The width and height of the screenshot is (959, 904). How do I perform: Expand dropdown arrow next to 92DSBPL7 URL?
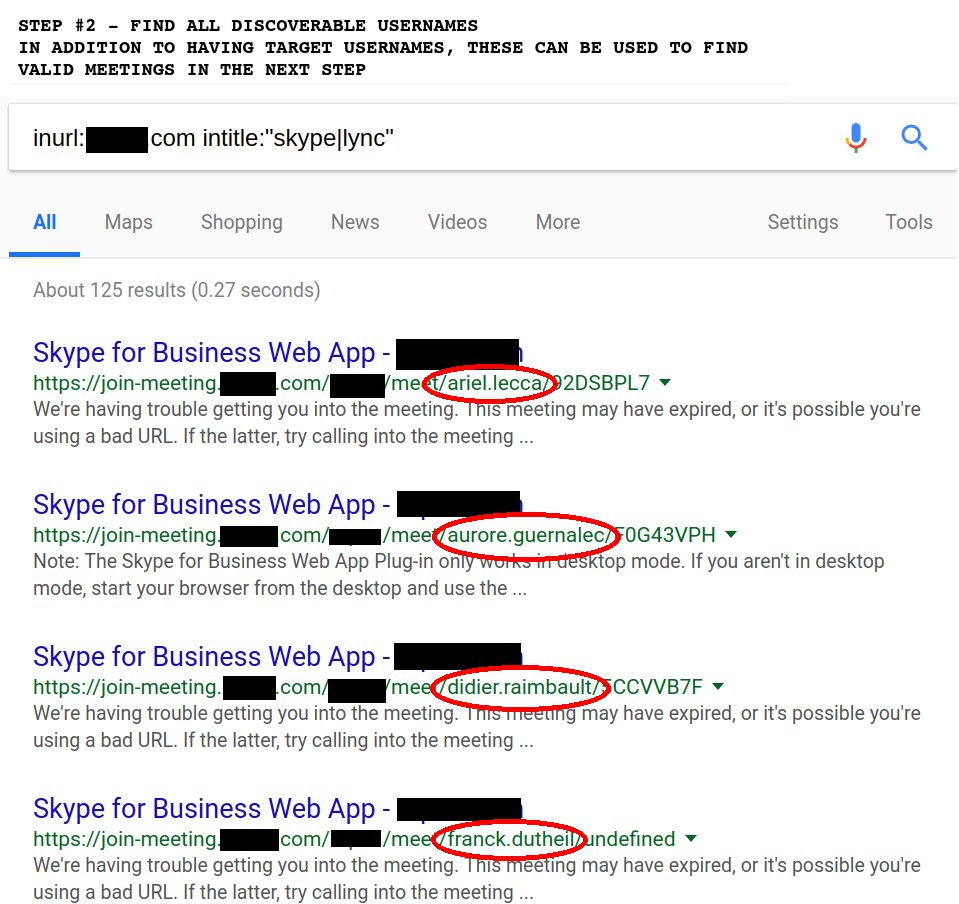665,383
